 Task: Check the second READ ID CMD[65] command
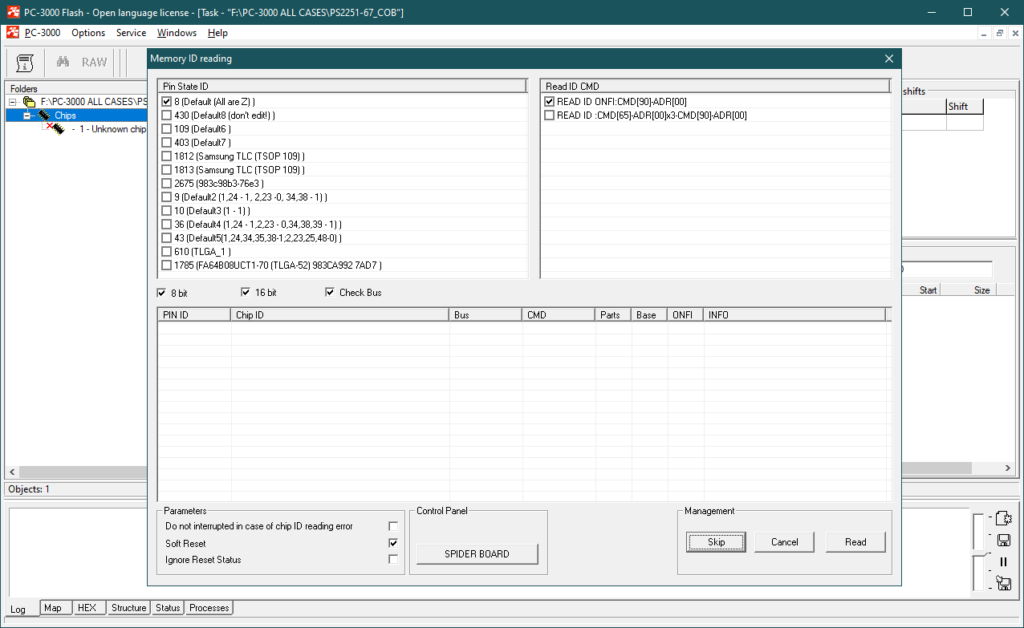coord(549,116)
